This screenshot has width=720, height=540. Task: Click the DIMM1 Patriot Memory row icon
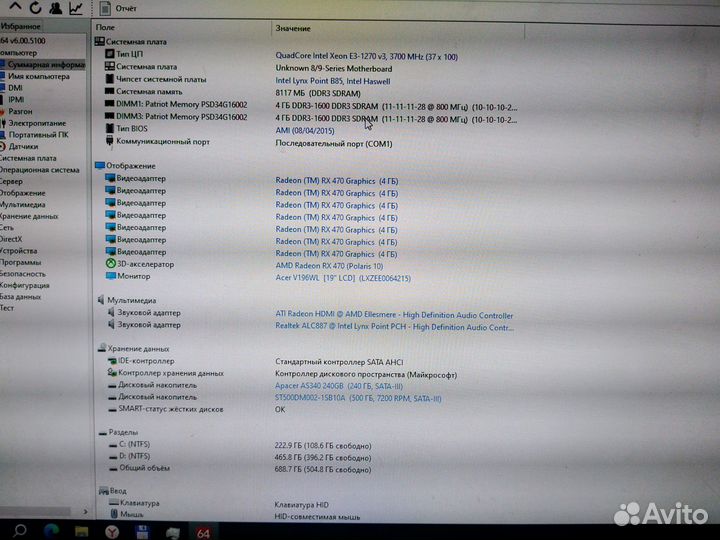coord(109,104)
